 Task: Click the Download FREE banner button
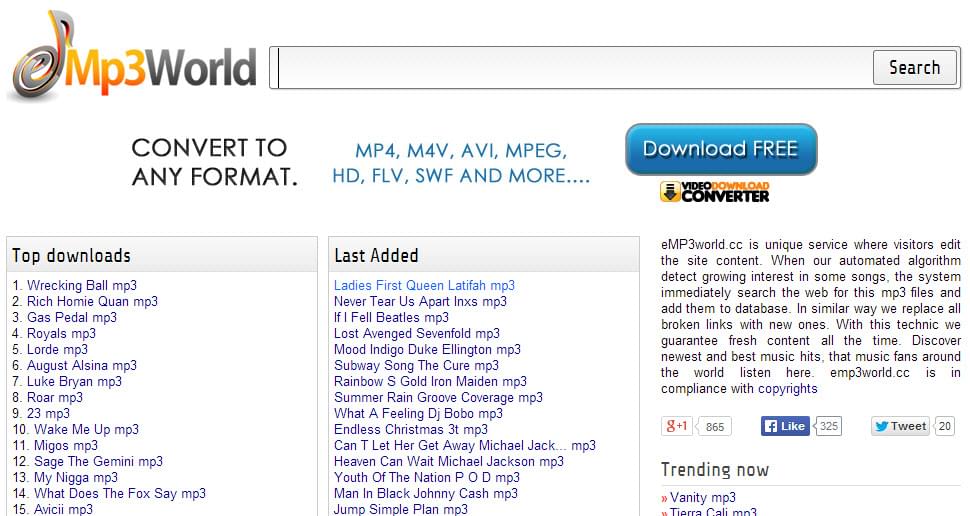coord(721,149)
